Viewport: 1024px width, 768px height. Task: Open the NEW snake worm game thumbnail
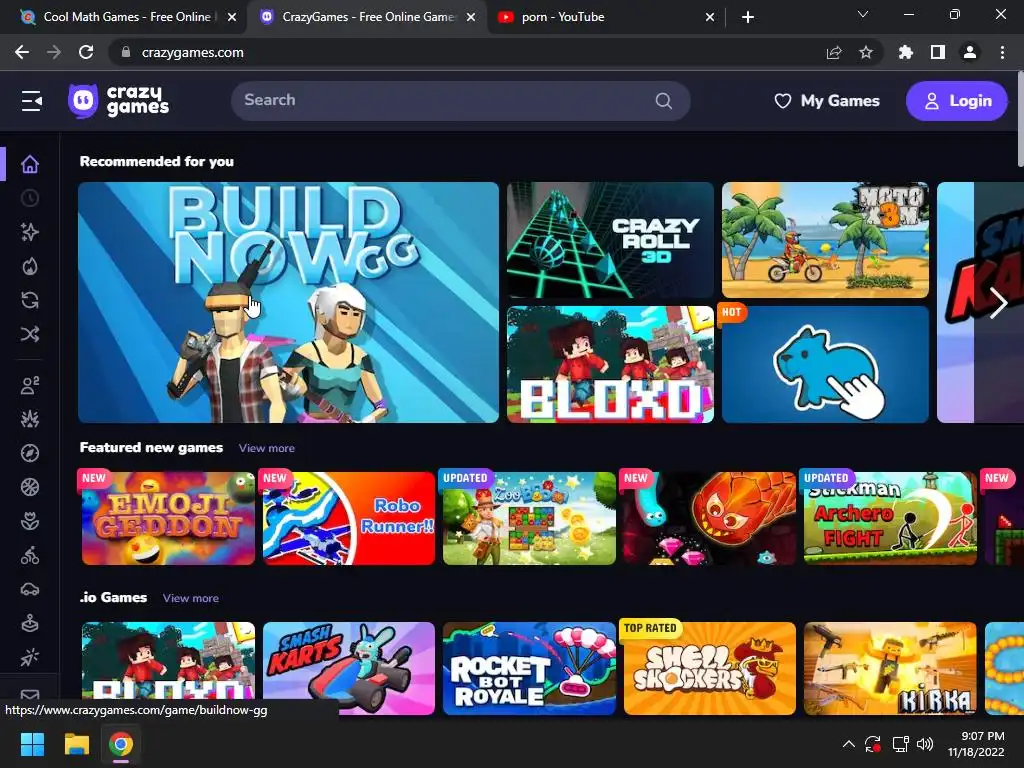710,519
